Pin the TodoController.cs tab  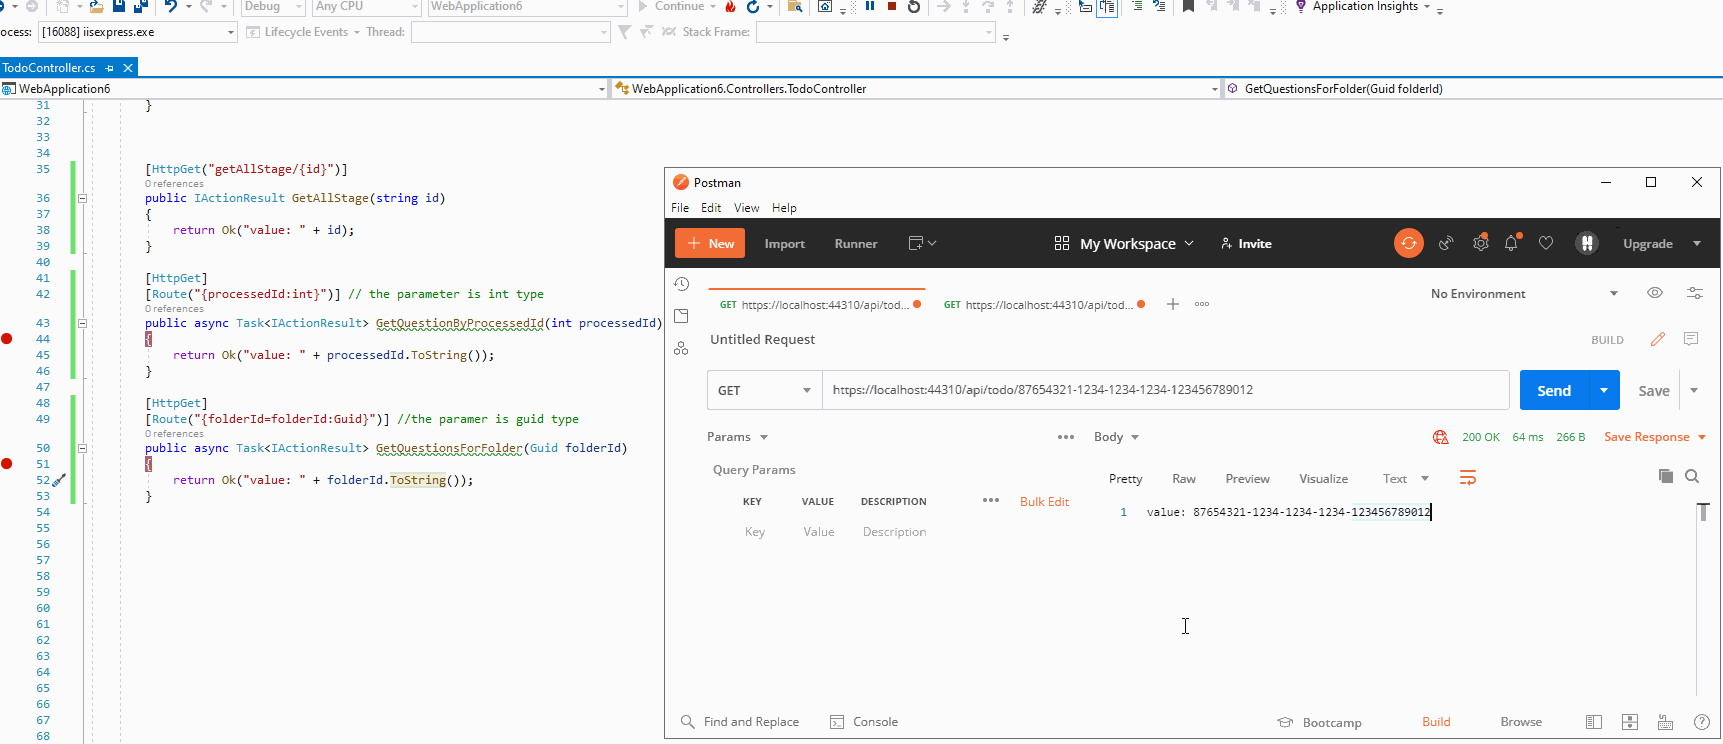[x=110, y=68]
